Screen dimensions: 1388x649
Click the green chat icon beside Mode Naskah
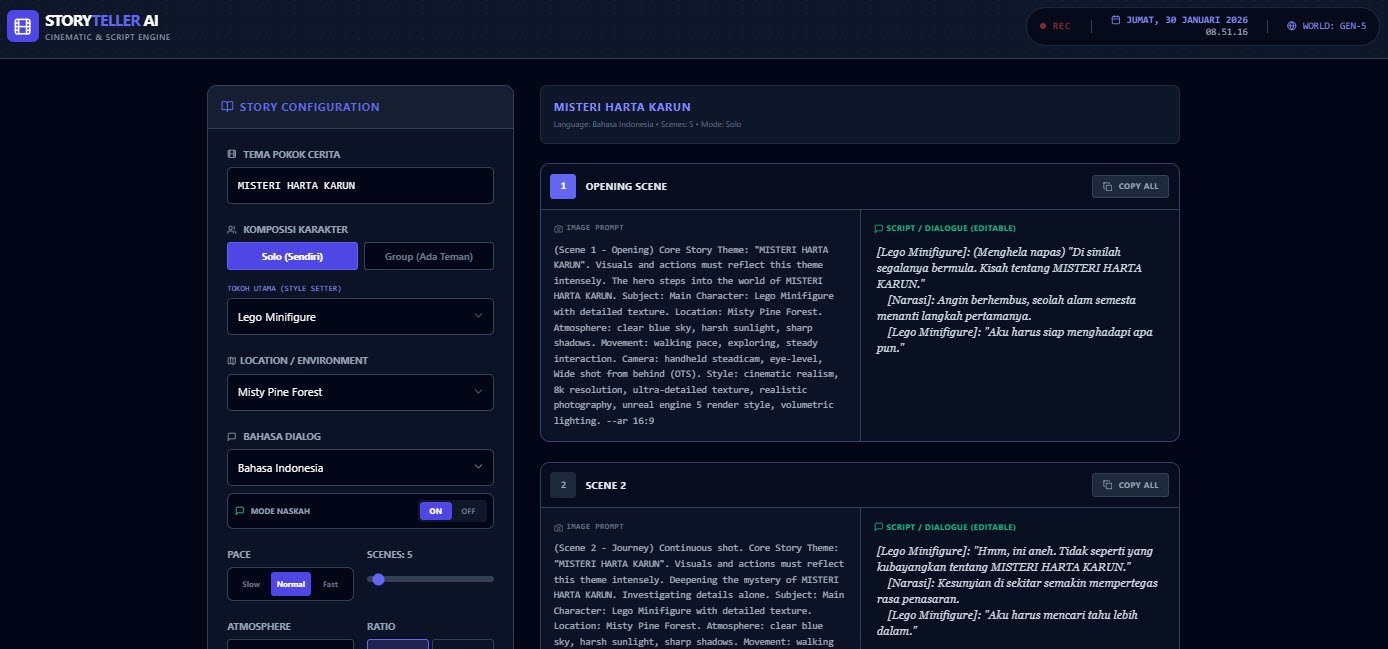pos(240,511)
